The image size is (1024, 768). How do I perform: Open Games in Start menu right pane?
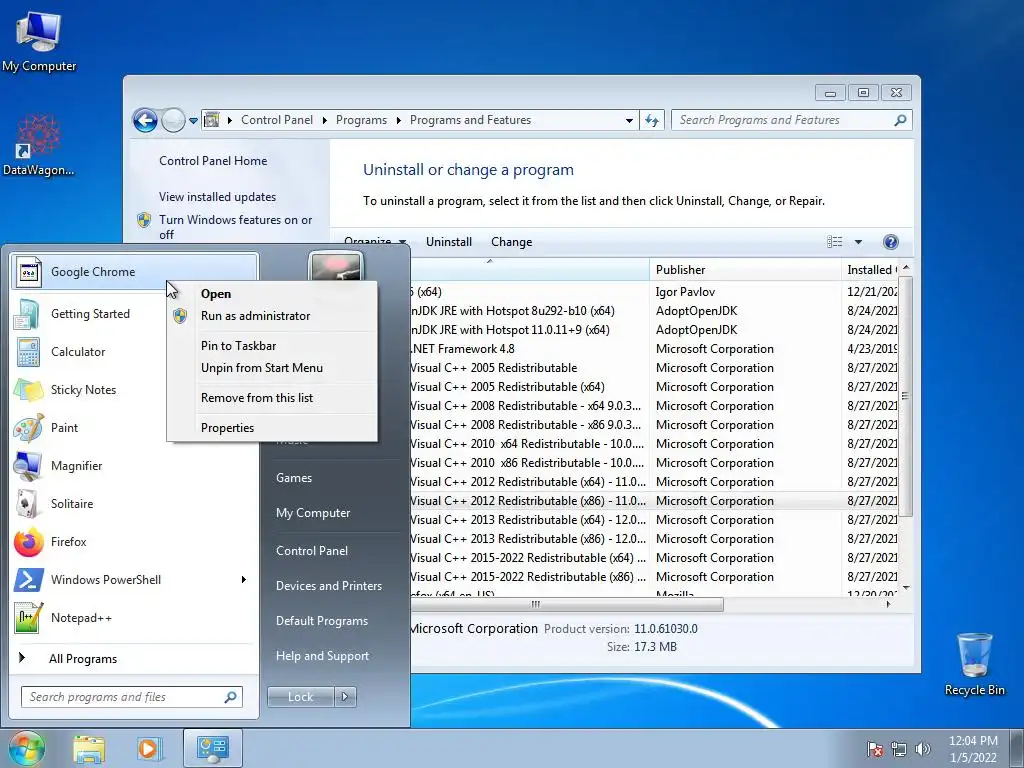[x=294, y=478]
